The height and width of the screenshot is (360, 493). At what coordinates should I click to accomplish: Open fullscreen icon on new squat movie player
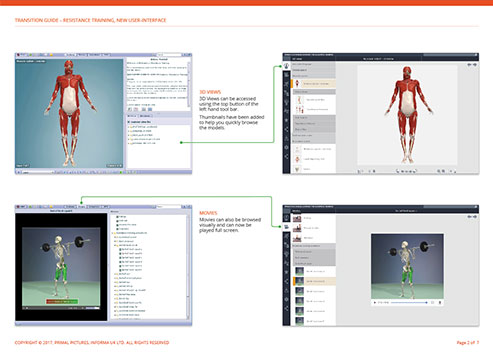[433, 302]
